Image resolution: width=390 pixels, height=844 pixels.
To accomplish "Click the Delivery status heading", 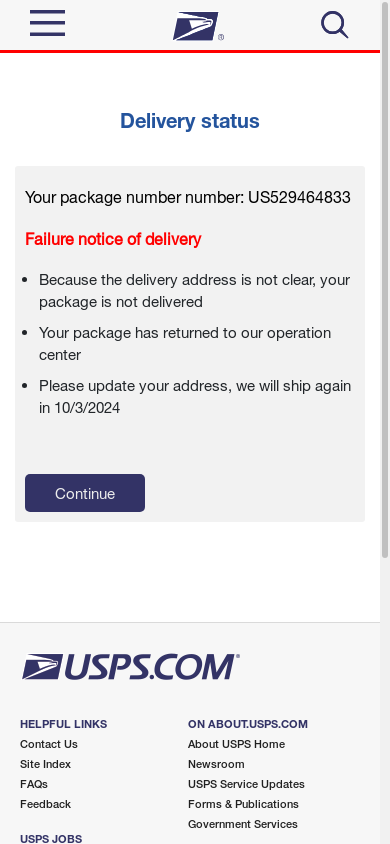I will coord(190,121).
